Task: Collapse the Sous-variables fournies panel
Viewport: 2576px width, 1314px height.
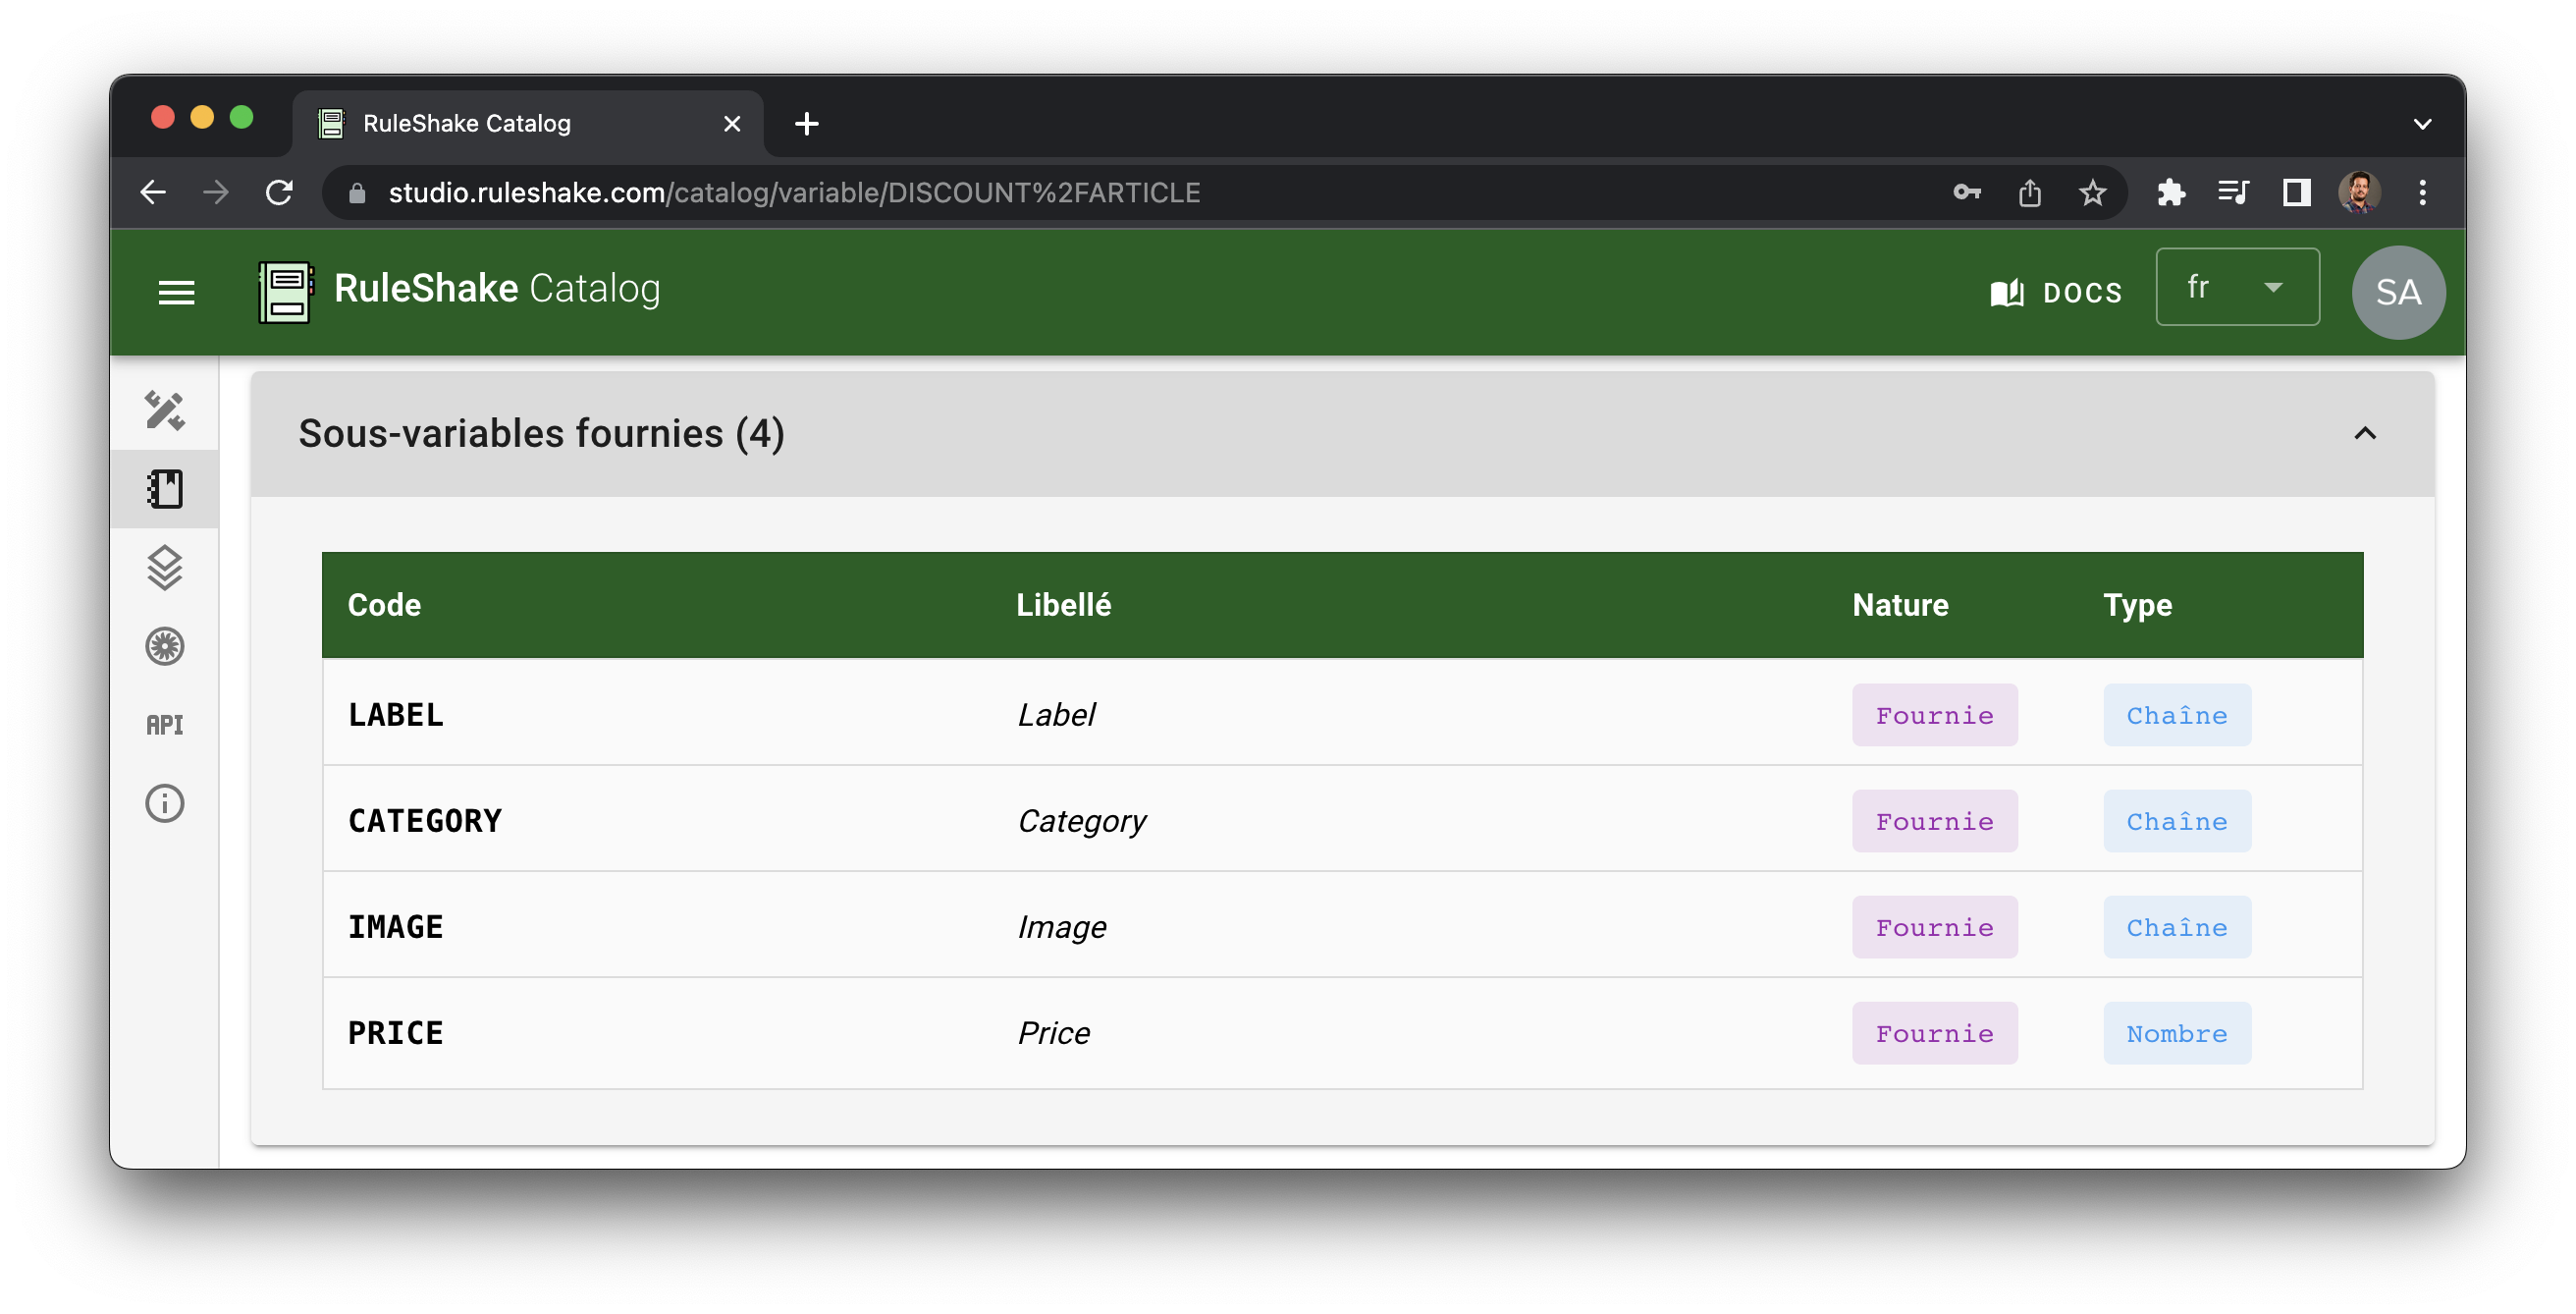Action: (x=2364, y=433)
